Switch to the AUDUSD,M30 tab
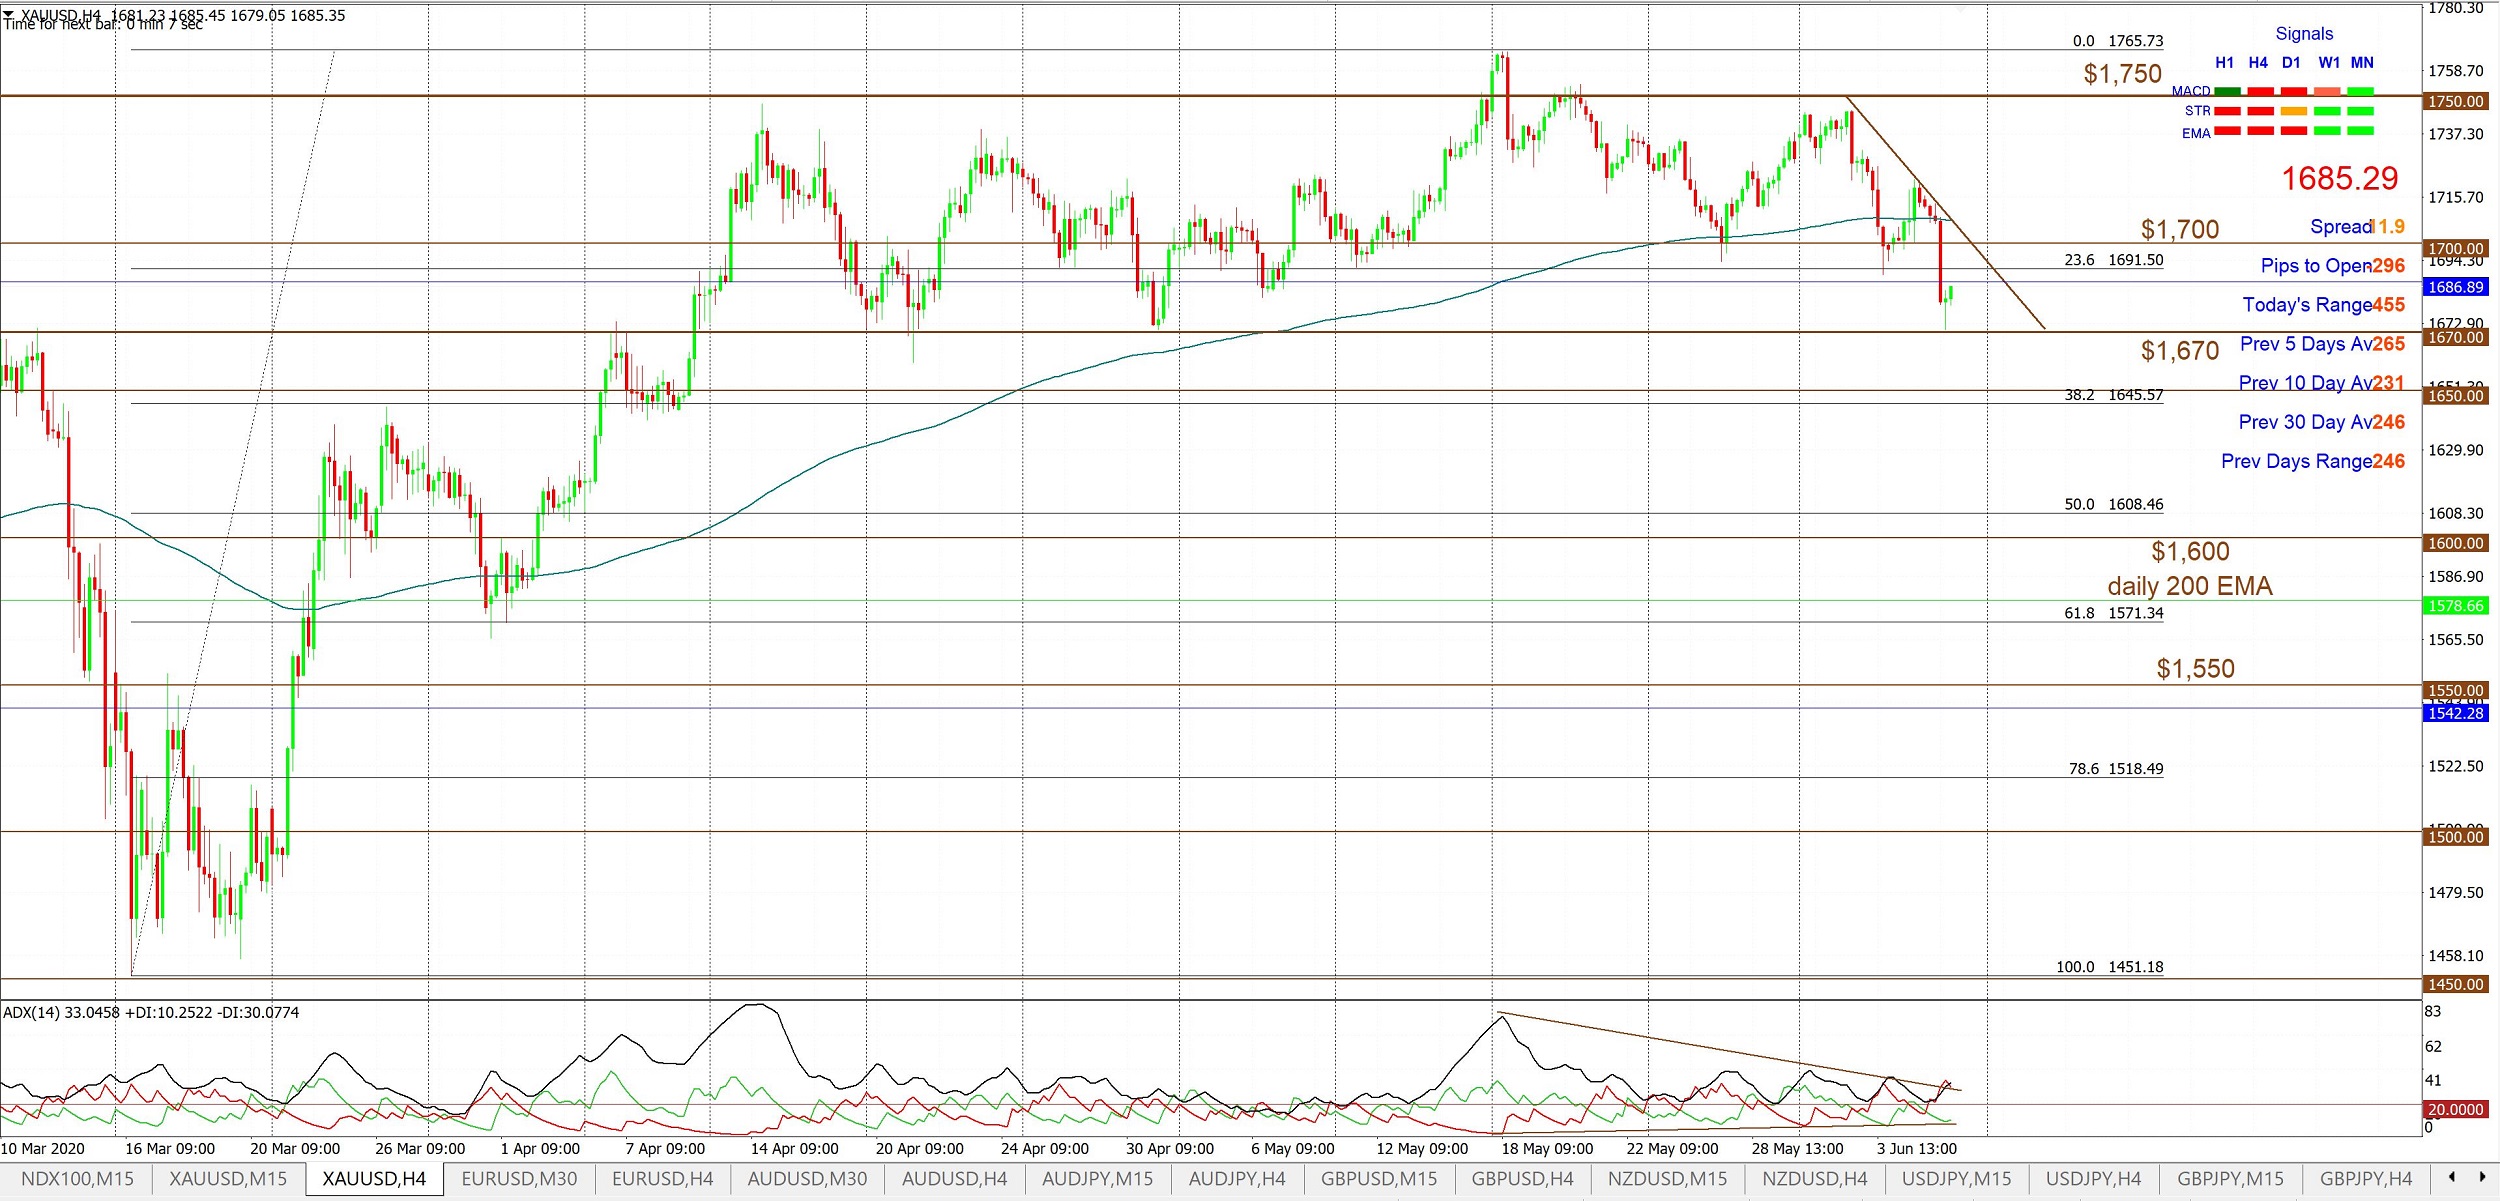The image size is (2500, 1201). coord(807,1178)
